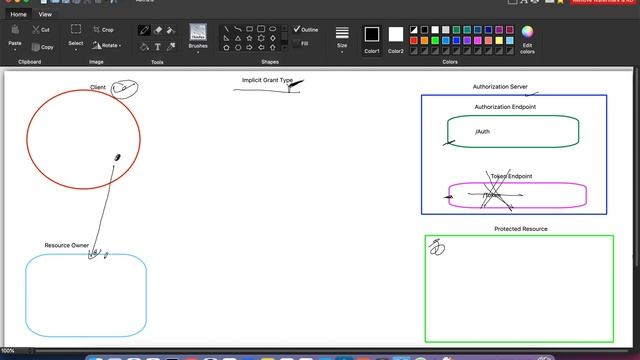The image size is (640, 360).
Task: Open the Paste dropdown arrow
Action: [x=15, y=50]
